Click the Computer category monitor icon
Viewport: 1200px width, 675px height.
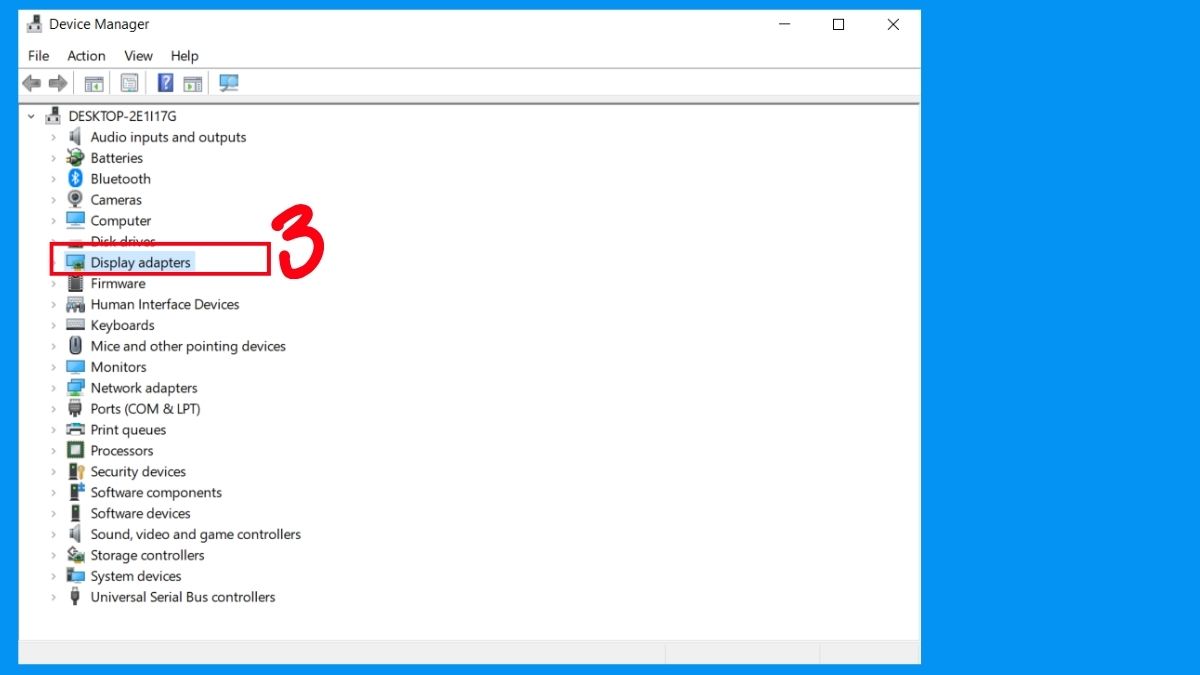[75, 221]
